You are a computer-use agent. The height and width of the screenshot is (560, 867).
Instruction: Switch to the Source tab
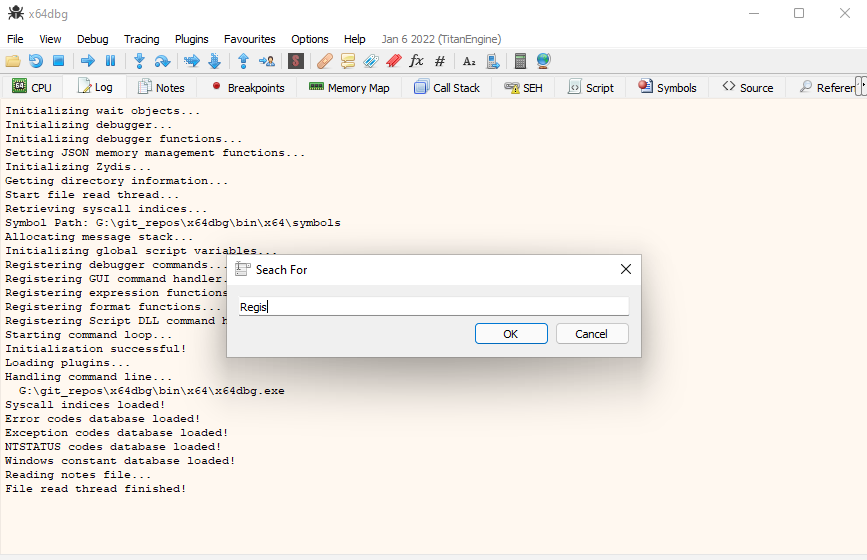coord(748,87)
